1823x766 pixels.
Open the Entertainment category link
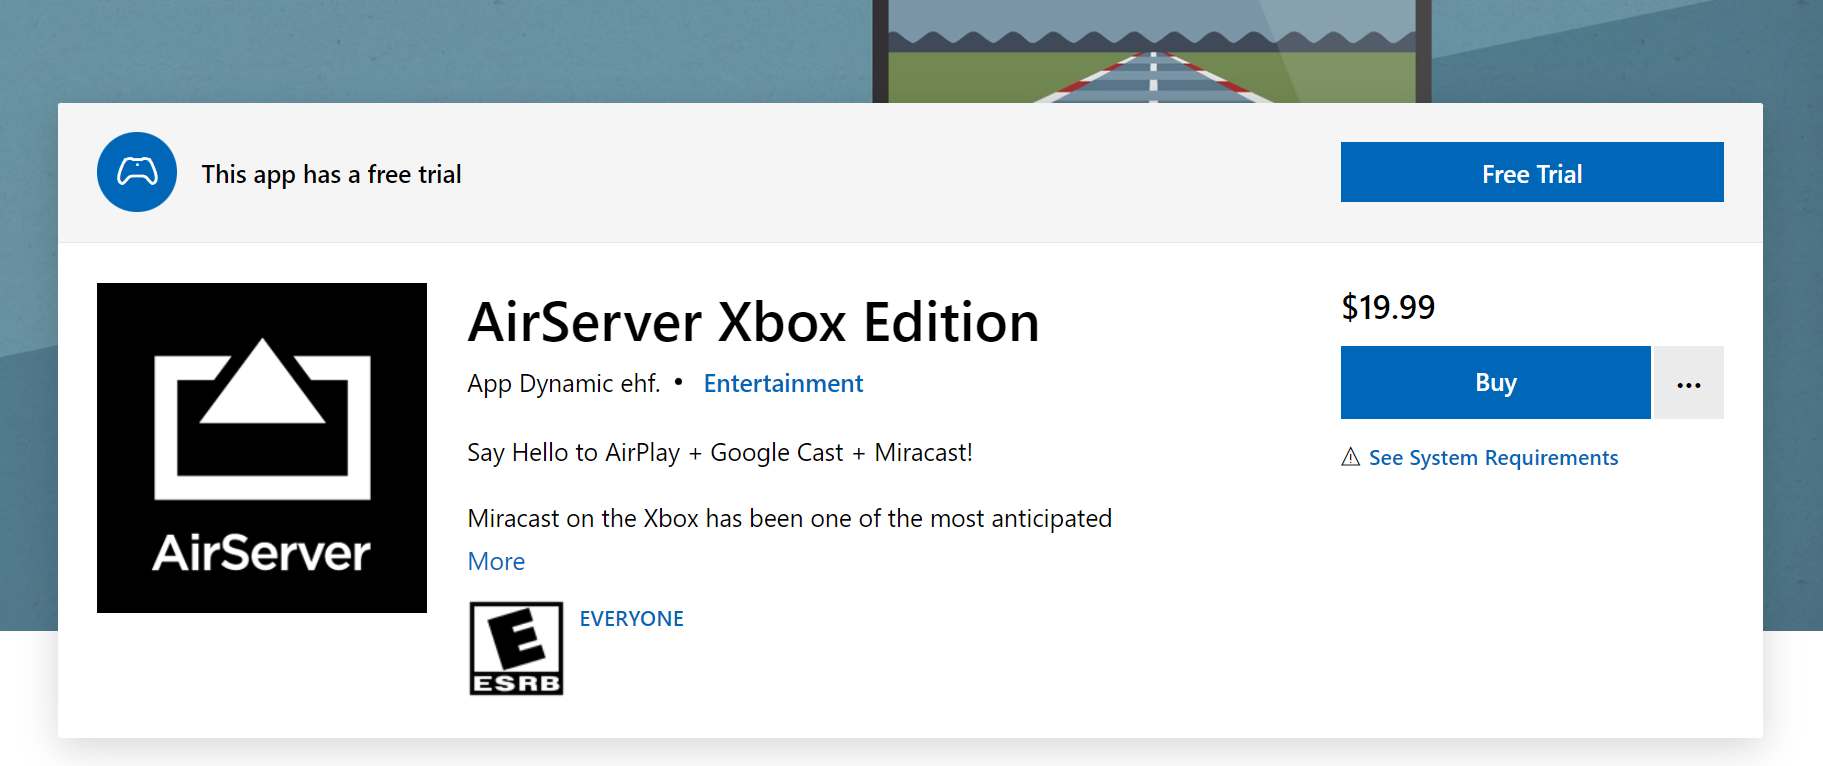pos(783,383)
